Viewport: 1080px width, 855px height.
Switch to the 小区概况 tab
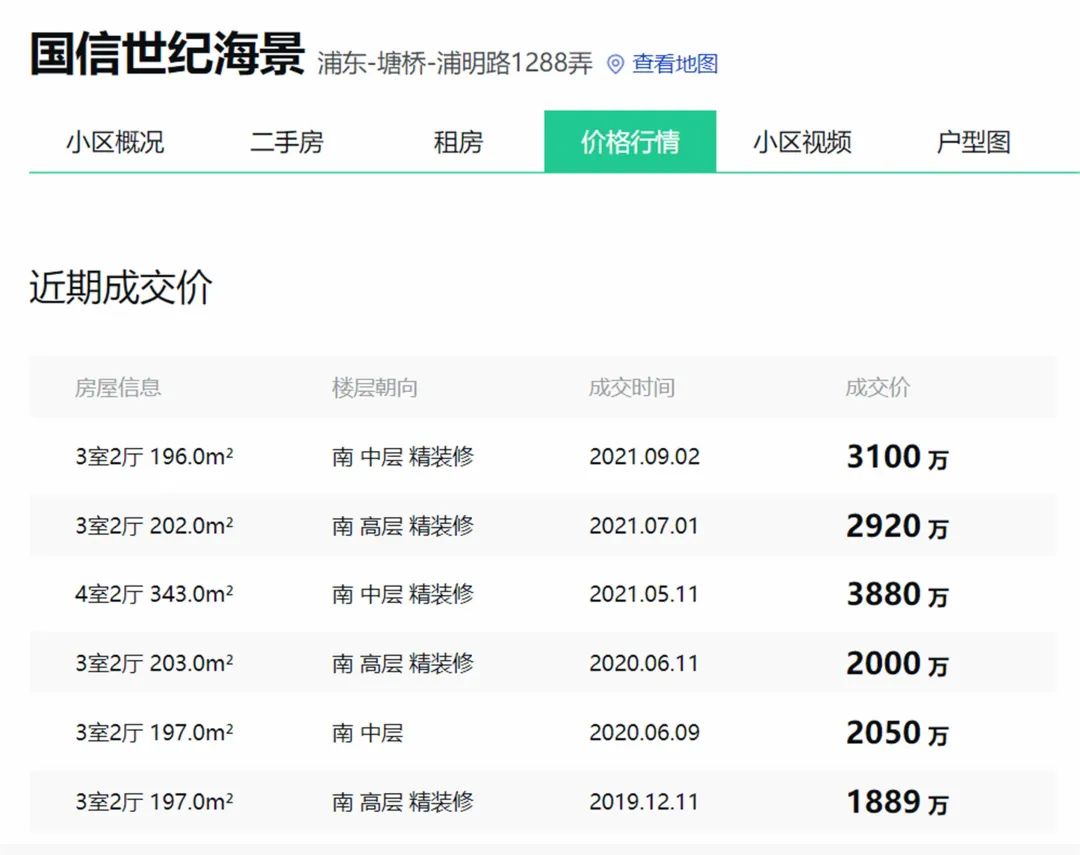pos(115,142)
